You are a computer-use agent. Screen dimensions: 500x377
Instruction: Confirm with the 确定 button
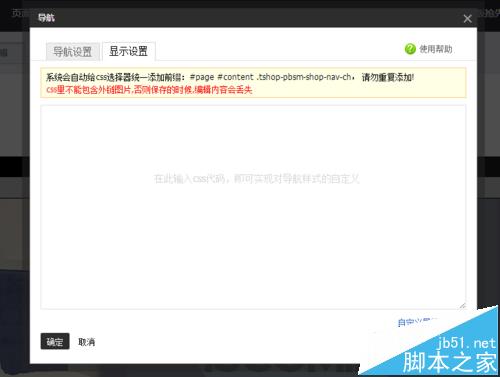pos(55,341)
